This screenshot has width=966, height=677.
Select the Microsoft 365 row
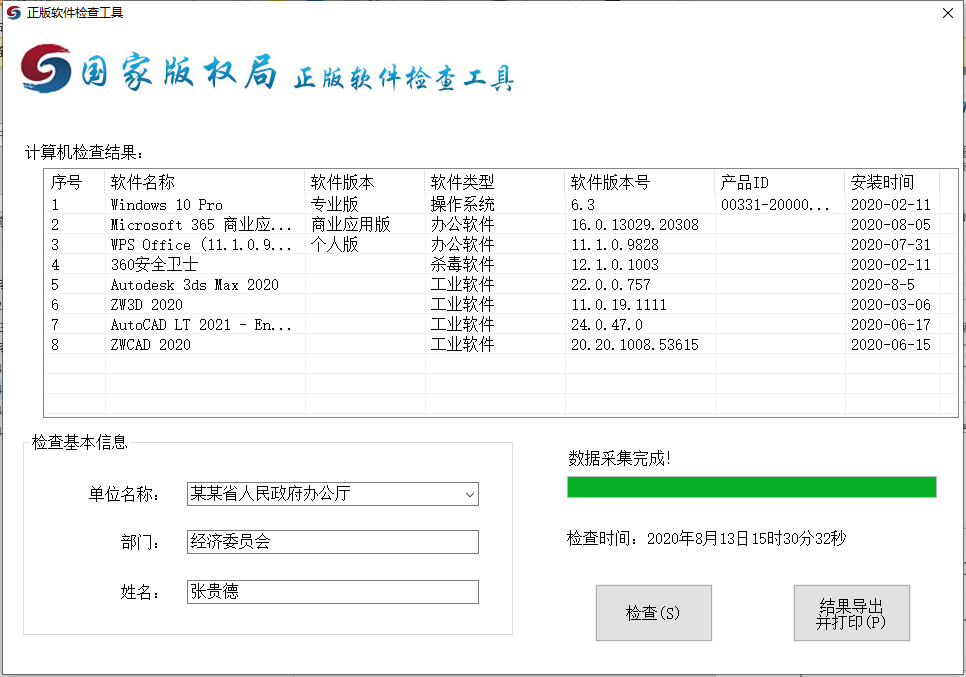click(x=200, y=225)
